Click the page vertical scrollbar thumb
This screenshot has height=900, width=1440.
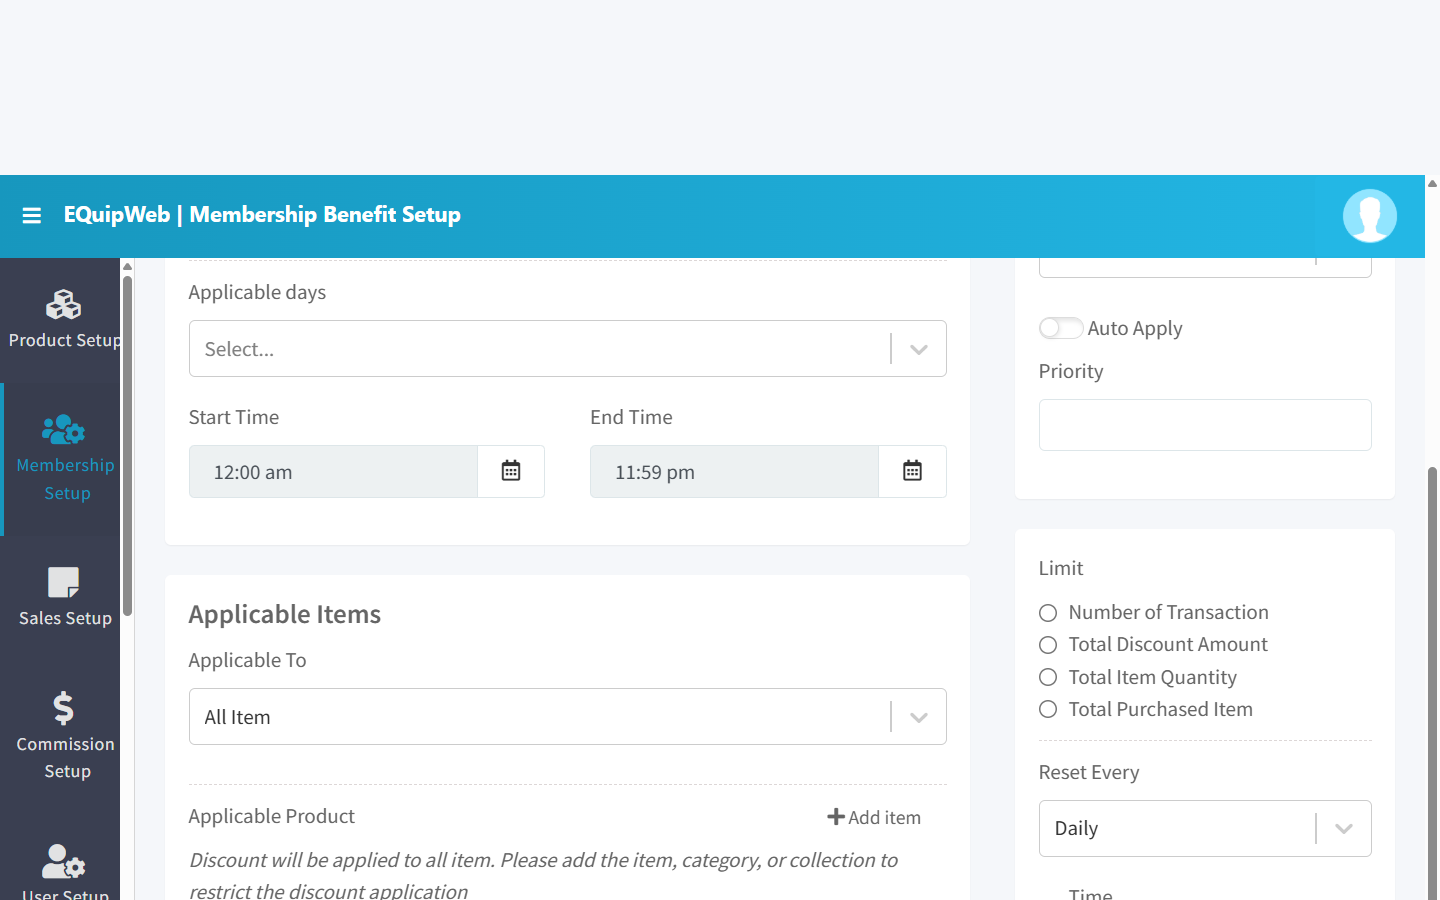pos(1432,683)
